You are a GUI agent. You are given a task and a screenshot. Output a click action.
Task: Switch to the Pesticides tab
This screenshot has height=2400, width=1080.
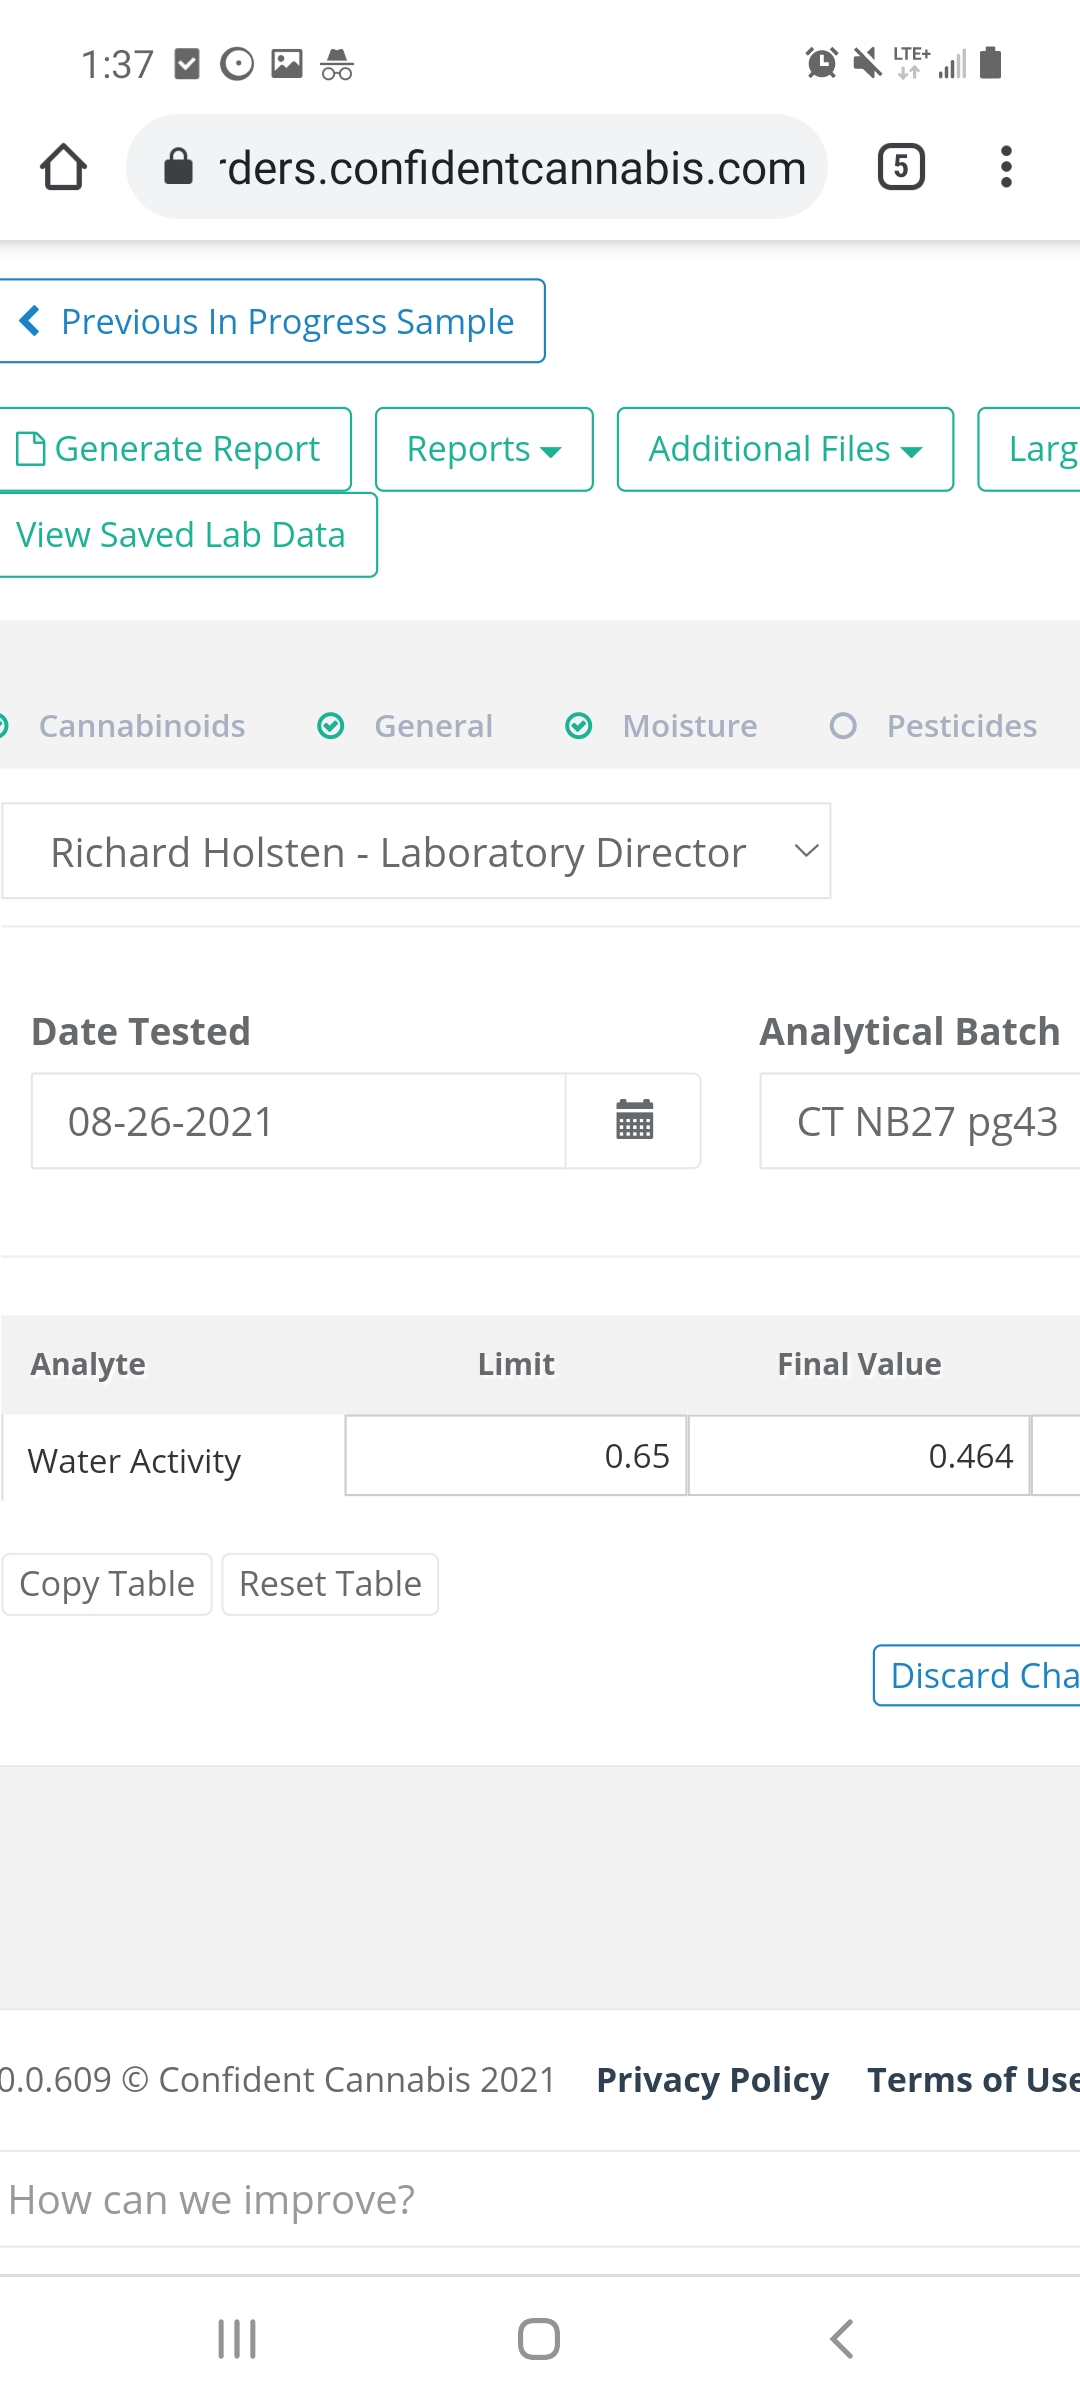tap(961, 726)
